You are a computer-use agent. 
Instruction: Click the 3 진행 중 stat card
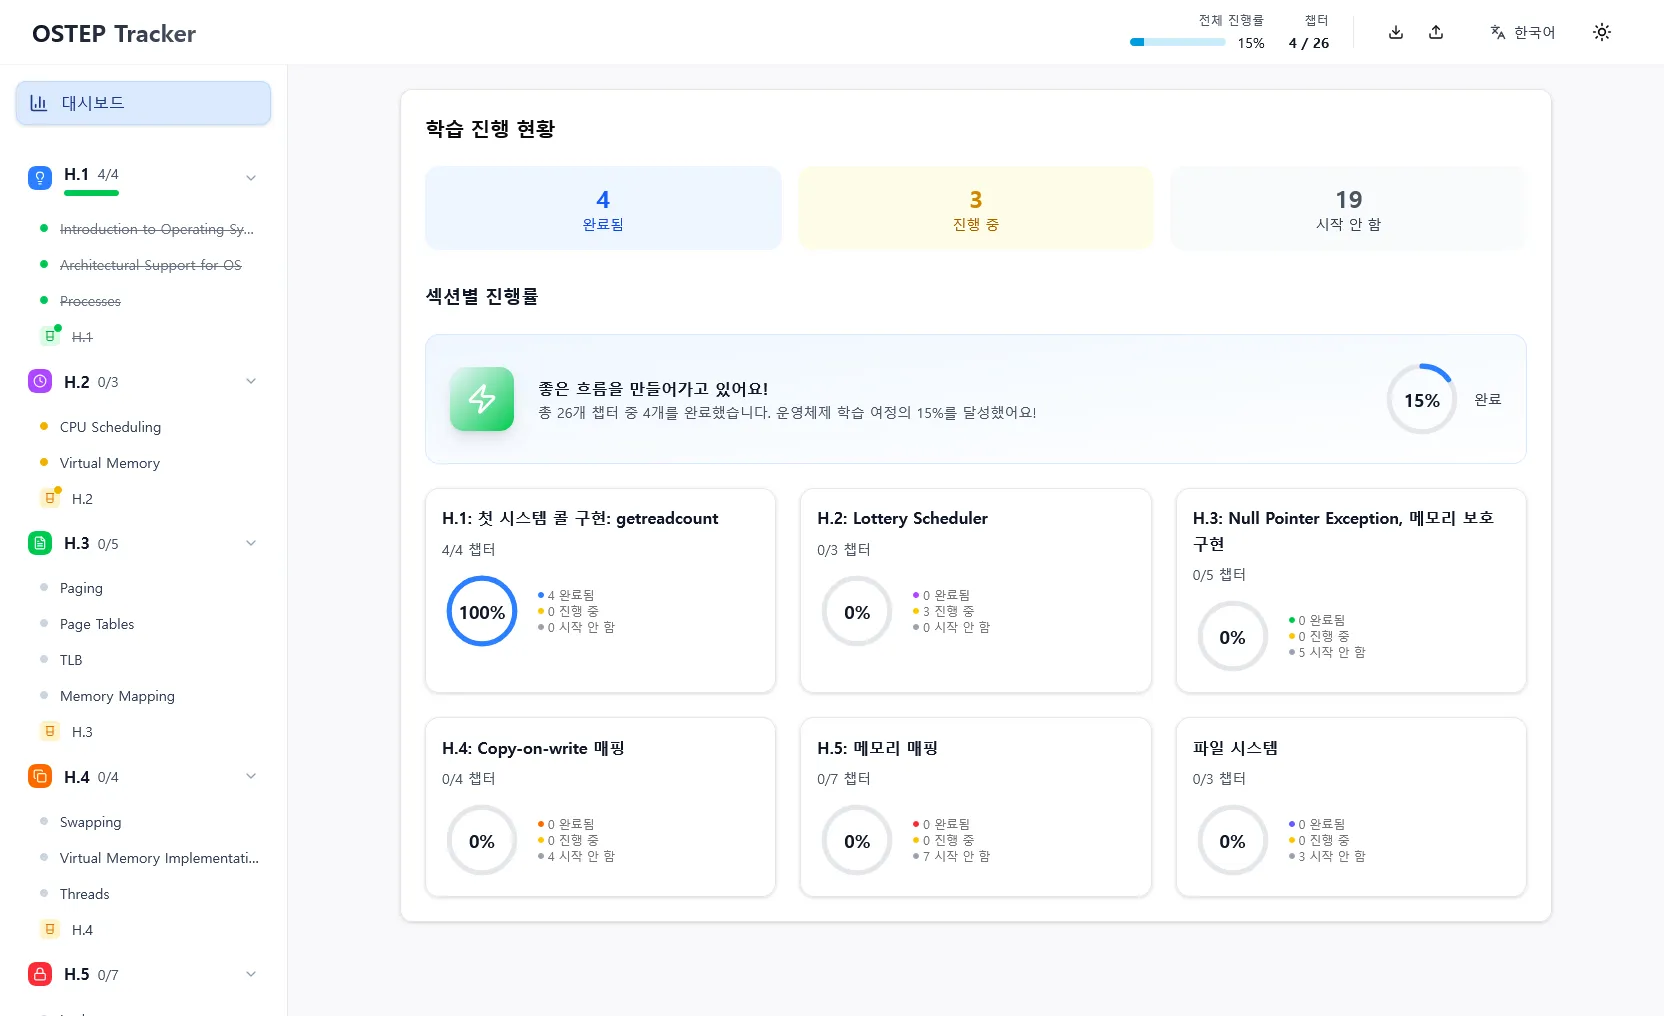pyautogui.click(x=976, y=208)
